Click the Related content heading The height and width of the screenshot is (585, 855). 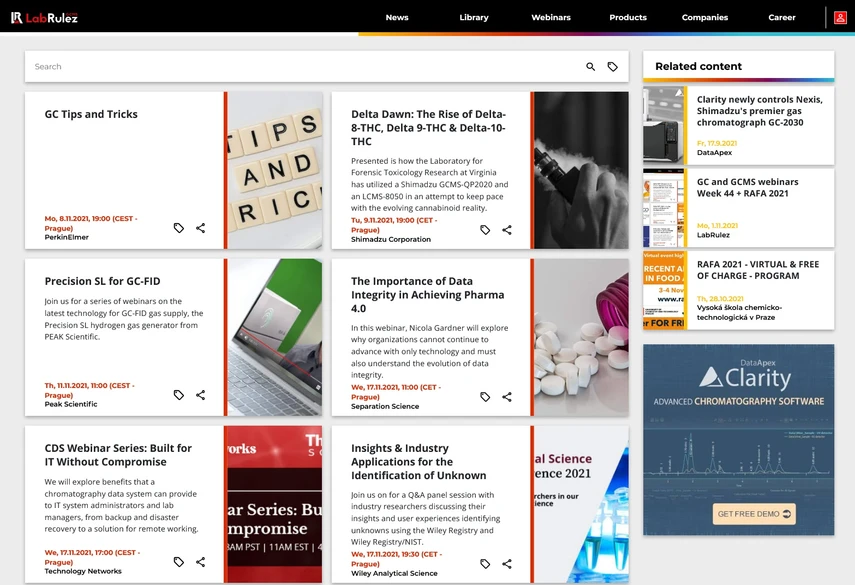[699, 67]
